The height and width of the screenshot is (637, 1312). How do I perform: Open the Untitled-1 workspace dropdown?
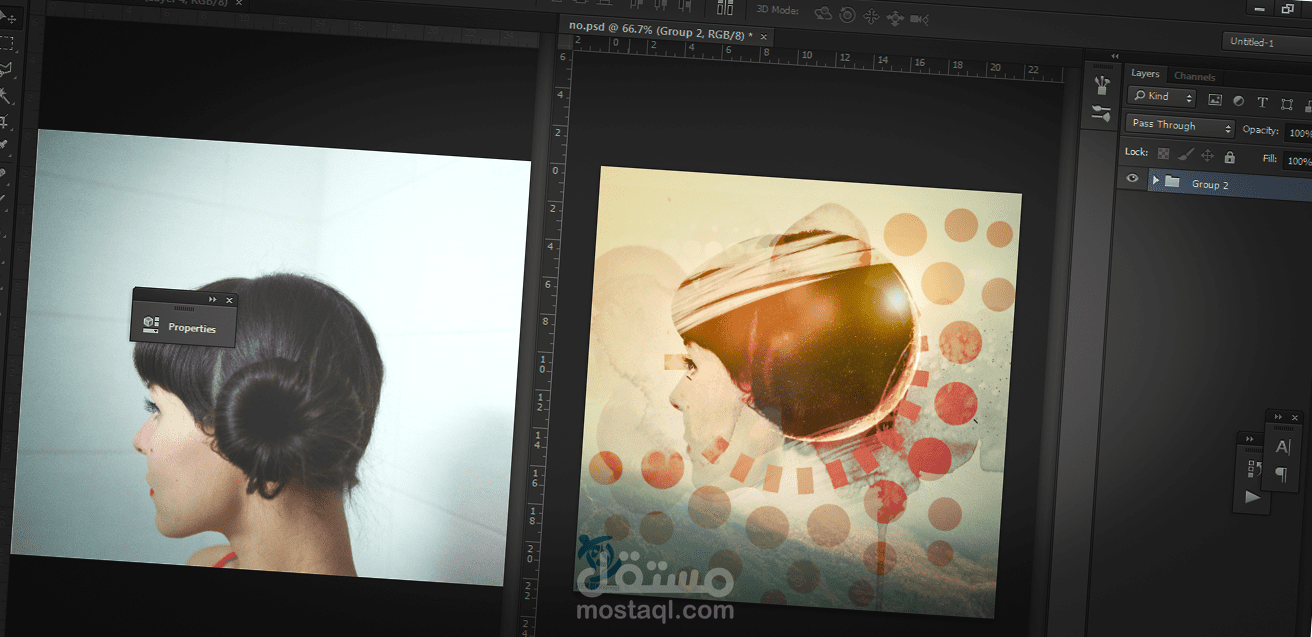click(1266, 42)
